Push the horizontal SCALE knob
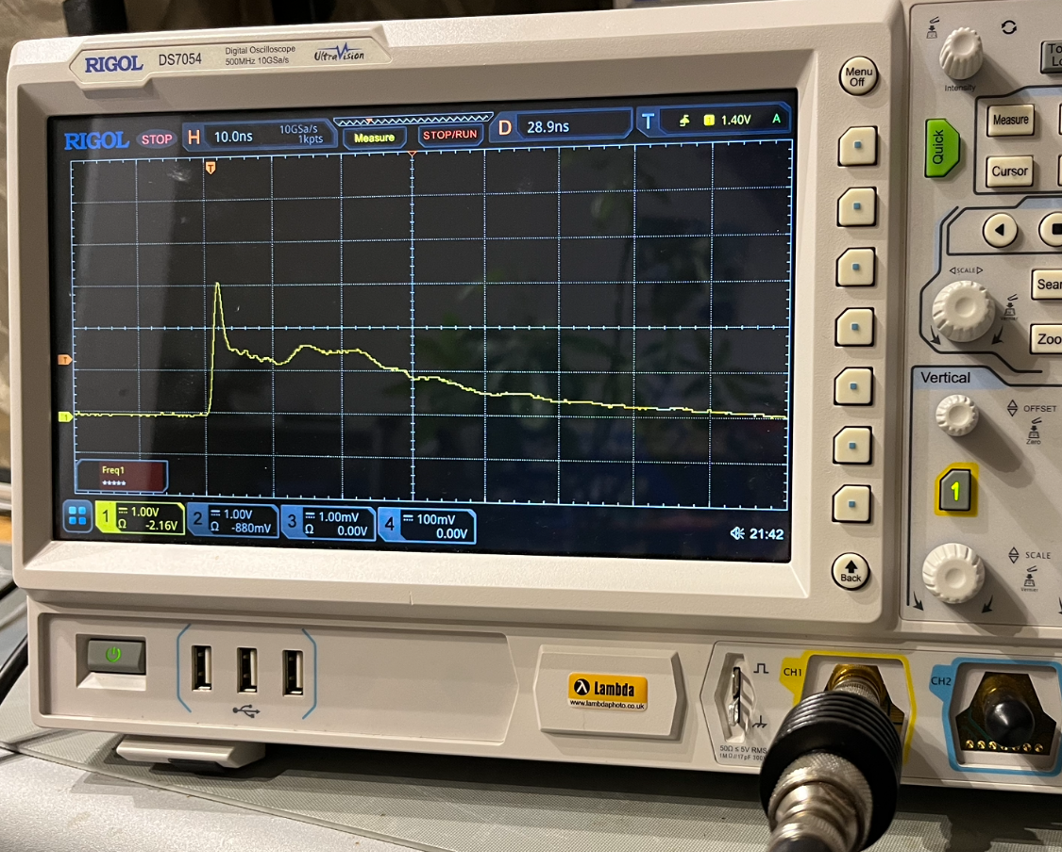The height and width of the screenshot is (852, 1062). [962, 311]
